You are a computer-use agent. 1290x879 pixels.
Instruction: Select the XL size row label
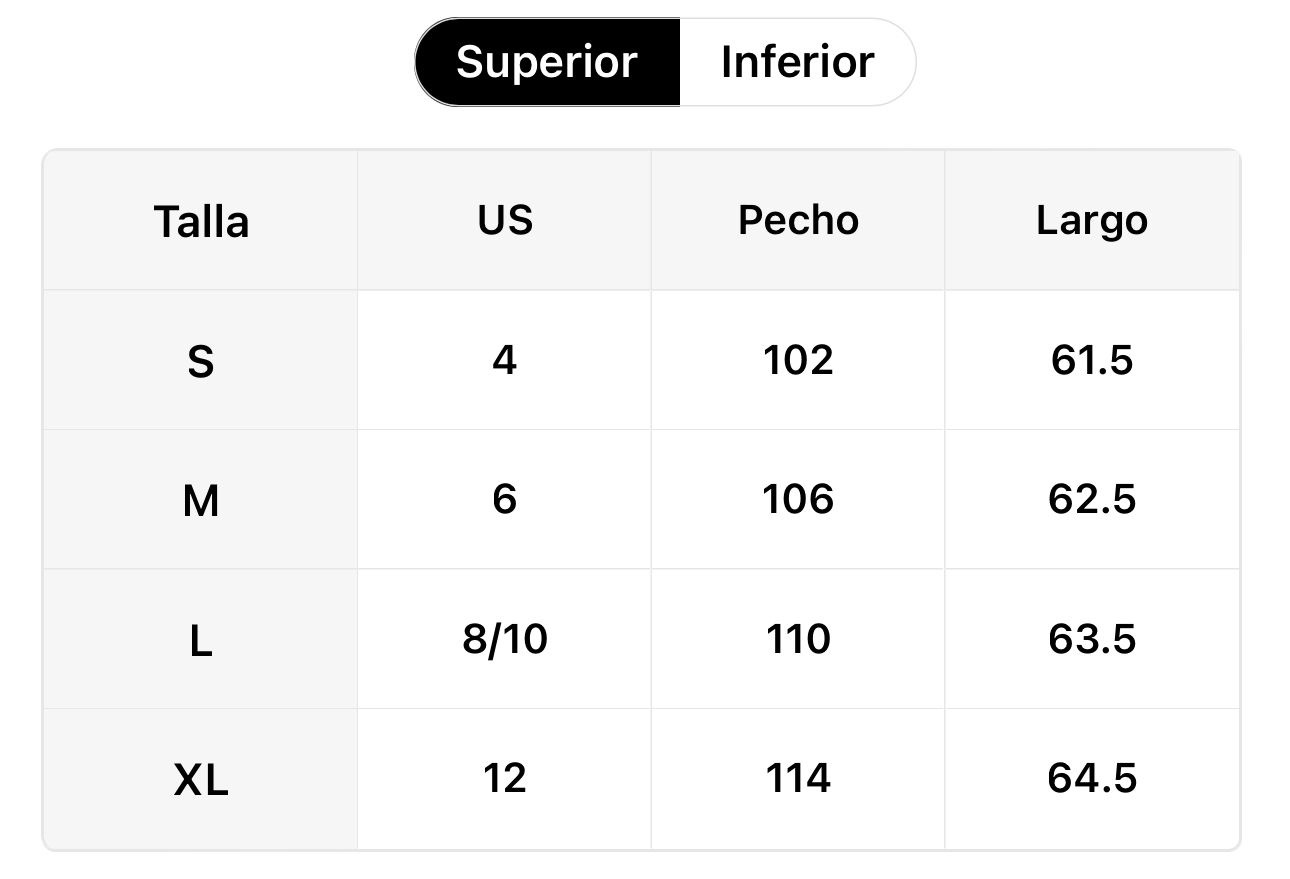[201, 779]
